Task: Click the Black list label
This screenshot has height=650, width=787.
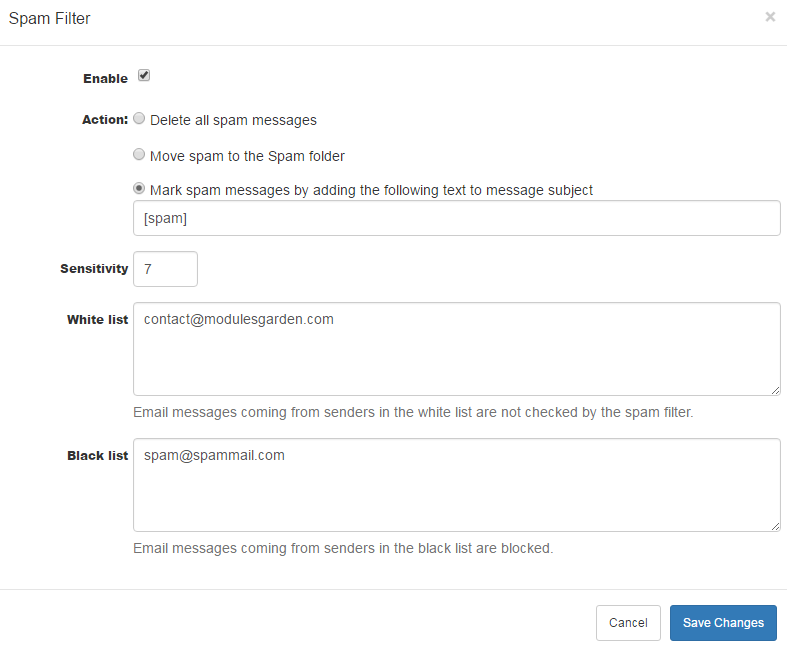Action: (98, 456)
